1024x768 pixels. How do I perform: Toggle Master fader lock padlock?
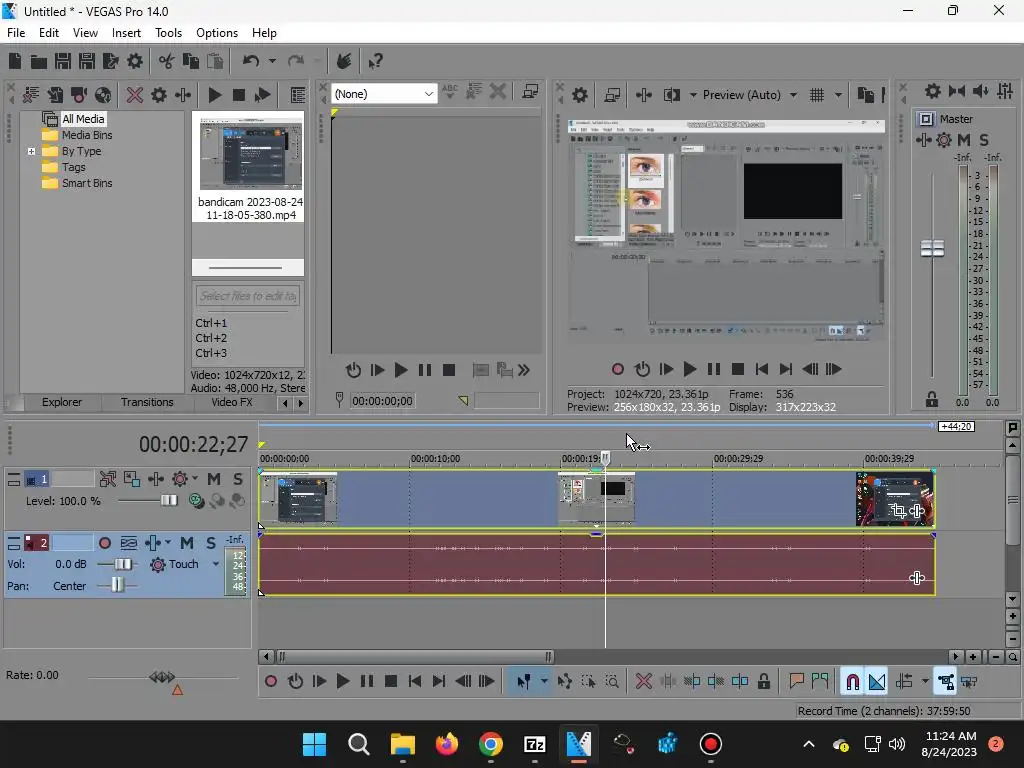click(932, 400)
